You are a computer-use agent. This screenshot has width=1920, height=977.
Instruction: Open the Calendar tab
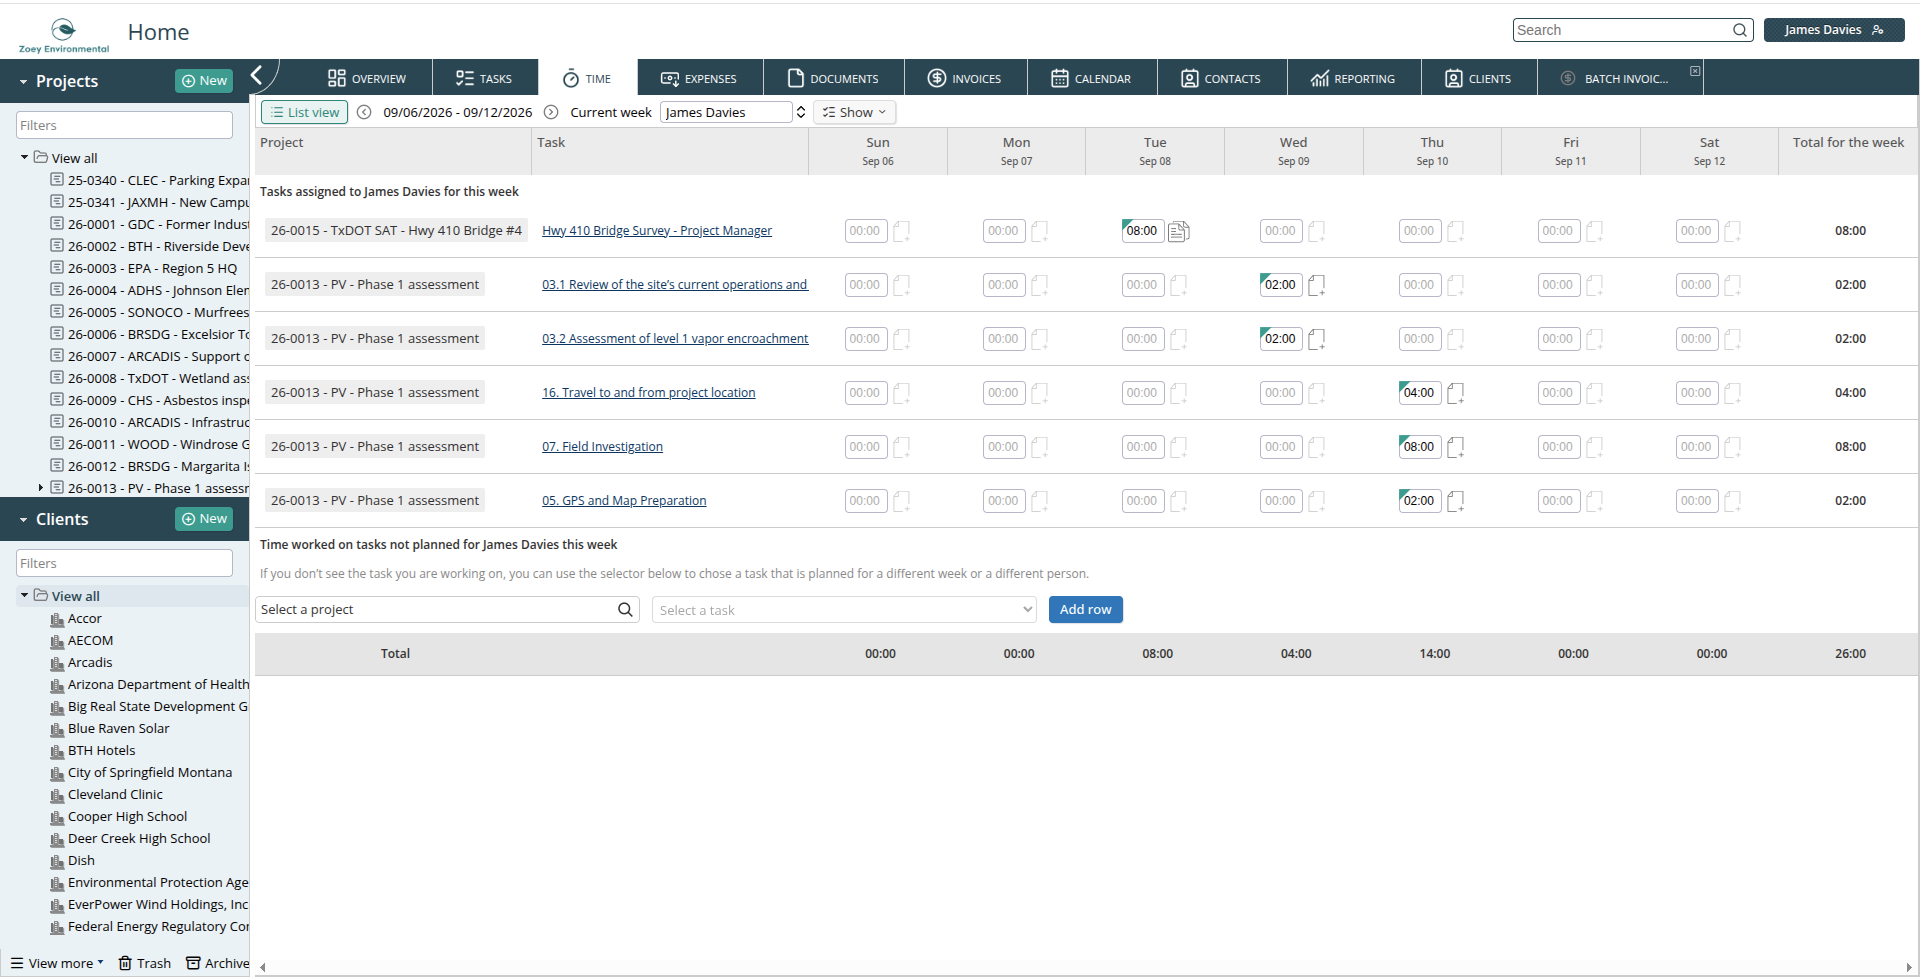tap(1091, 78)
